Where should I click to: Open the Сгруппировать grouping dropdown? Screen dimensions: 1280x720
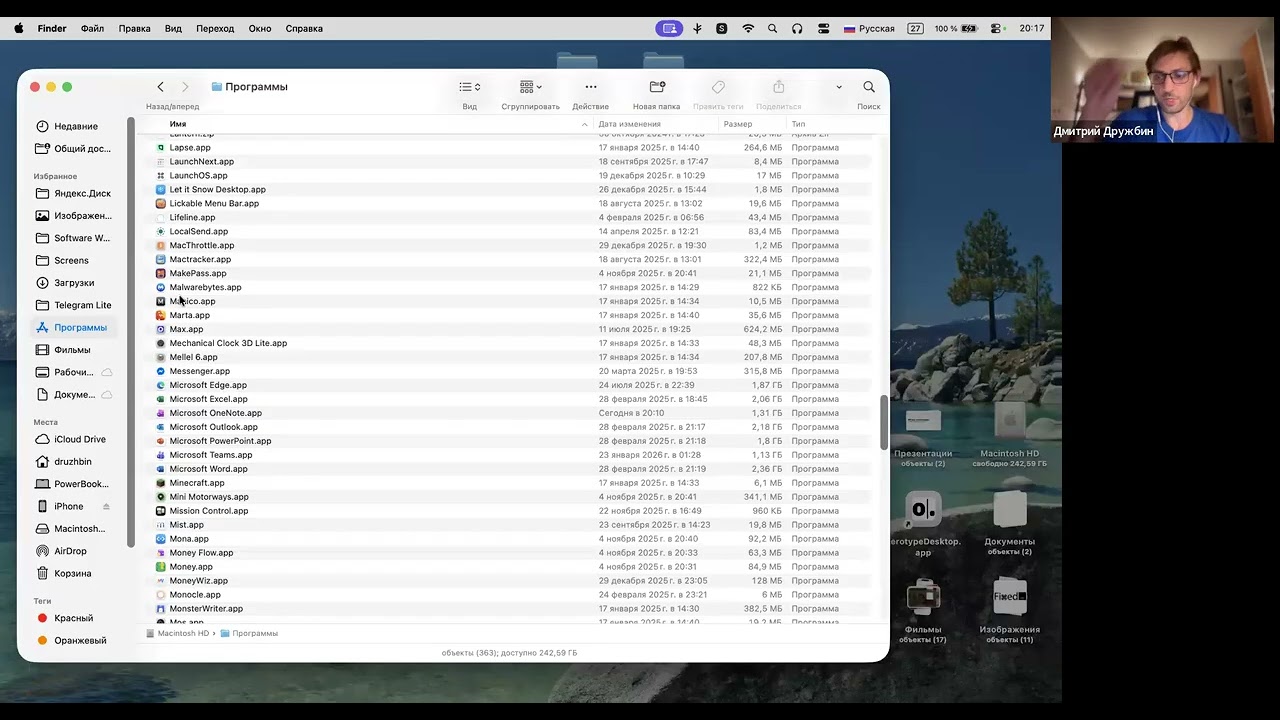[530, 87]
